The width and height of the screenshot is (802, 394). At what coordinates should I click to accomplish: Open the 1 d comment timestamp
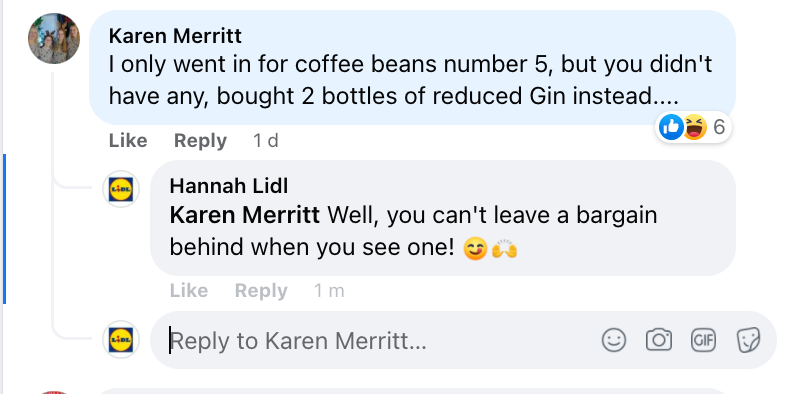pyautogui.click(x=265, y=140)
